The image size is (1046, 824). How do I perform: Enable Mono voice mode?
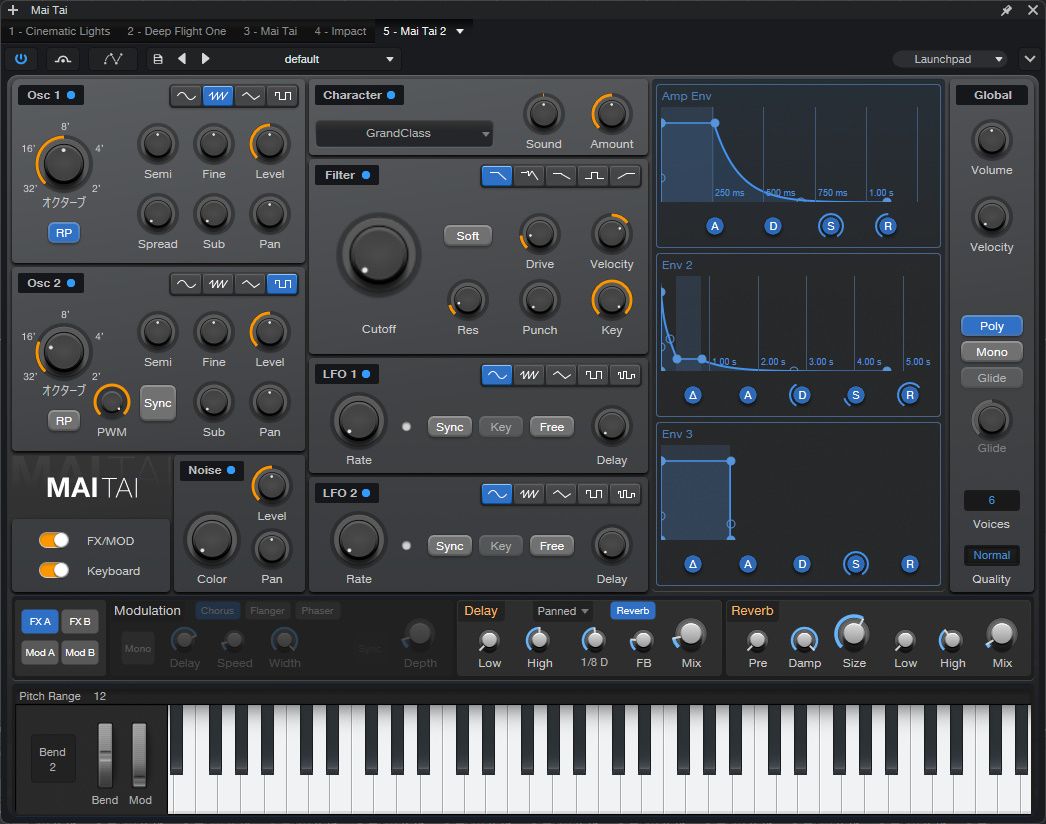point(991,352)
